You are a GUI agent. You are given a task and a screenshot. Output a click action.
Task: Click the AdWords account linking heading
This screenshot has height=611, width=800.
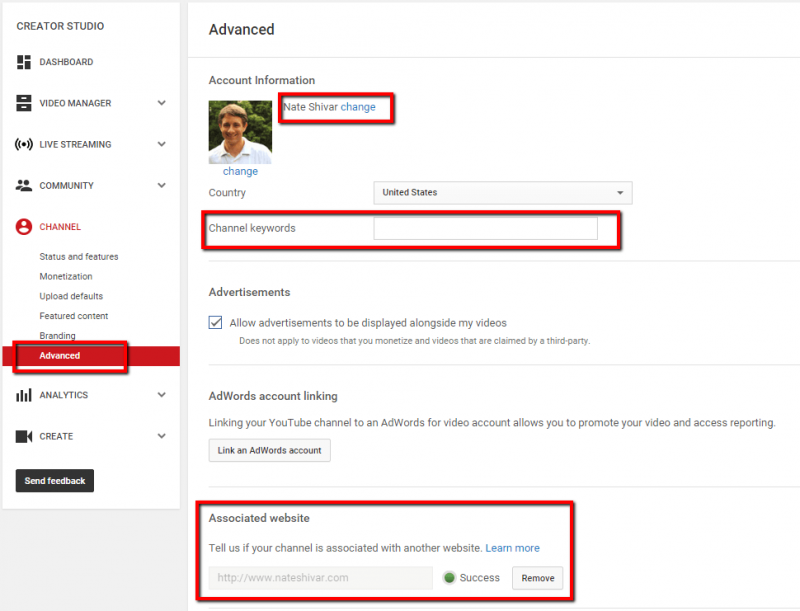(273, 396)
